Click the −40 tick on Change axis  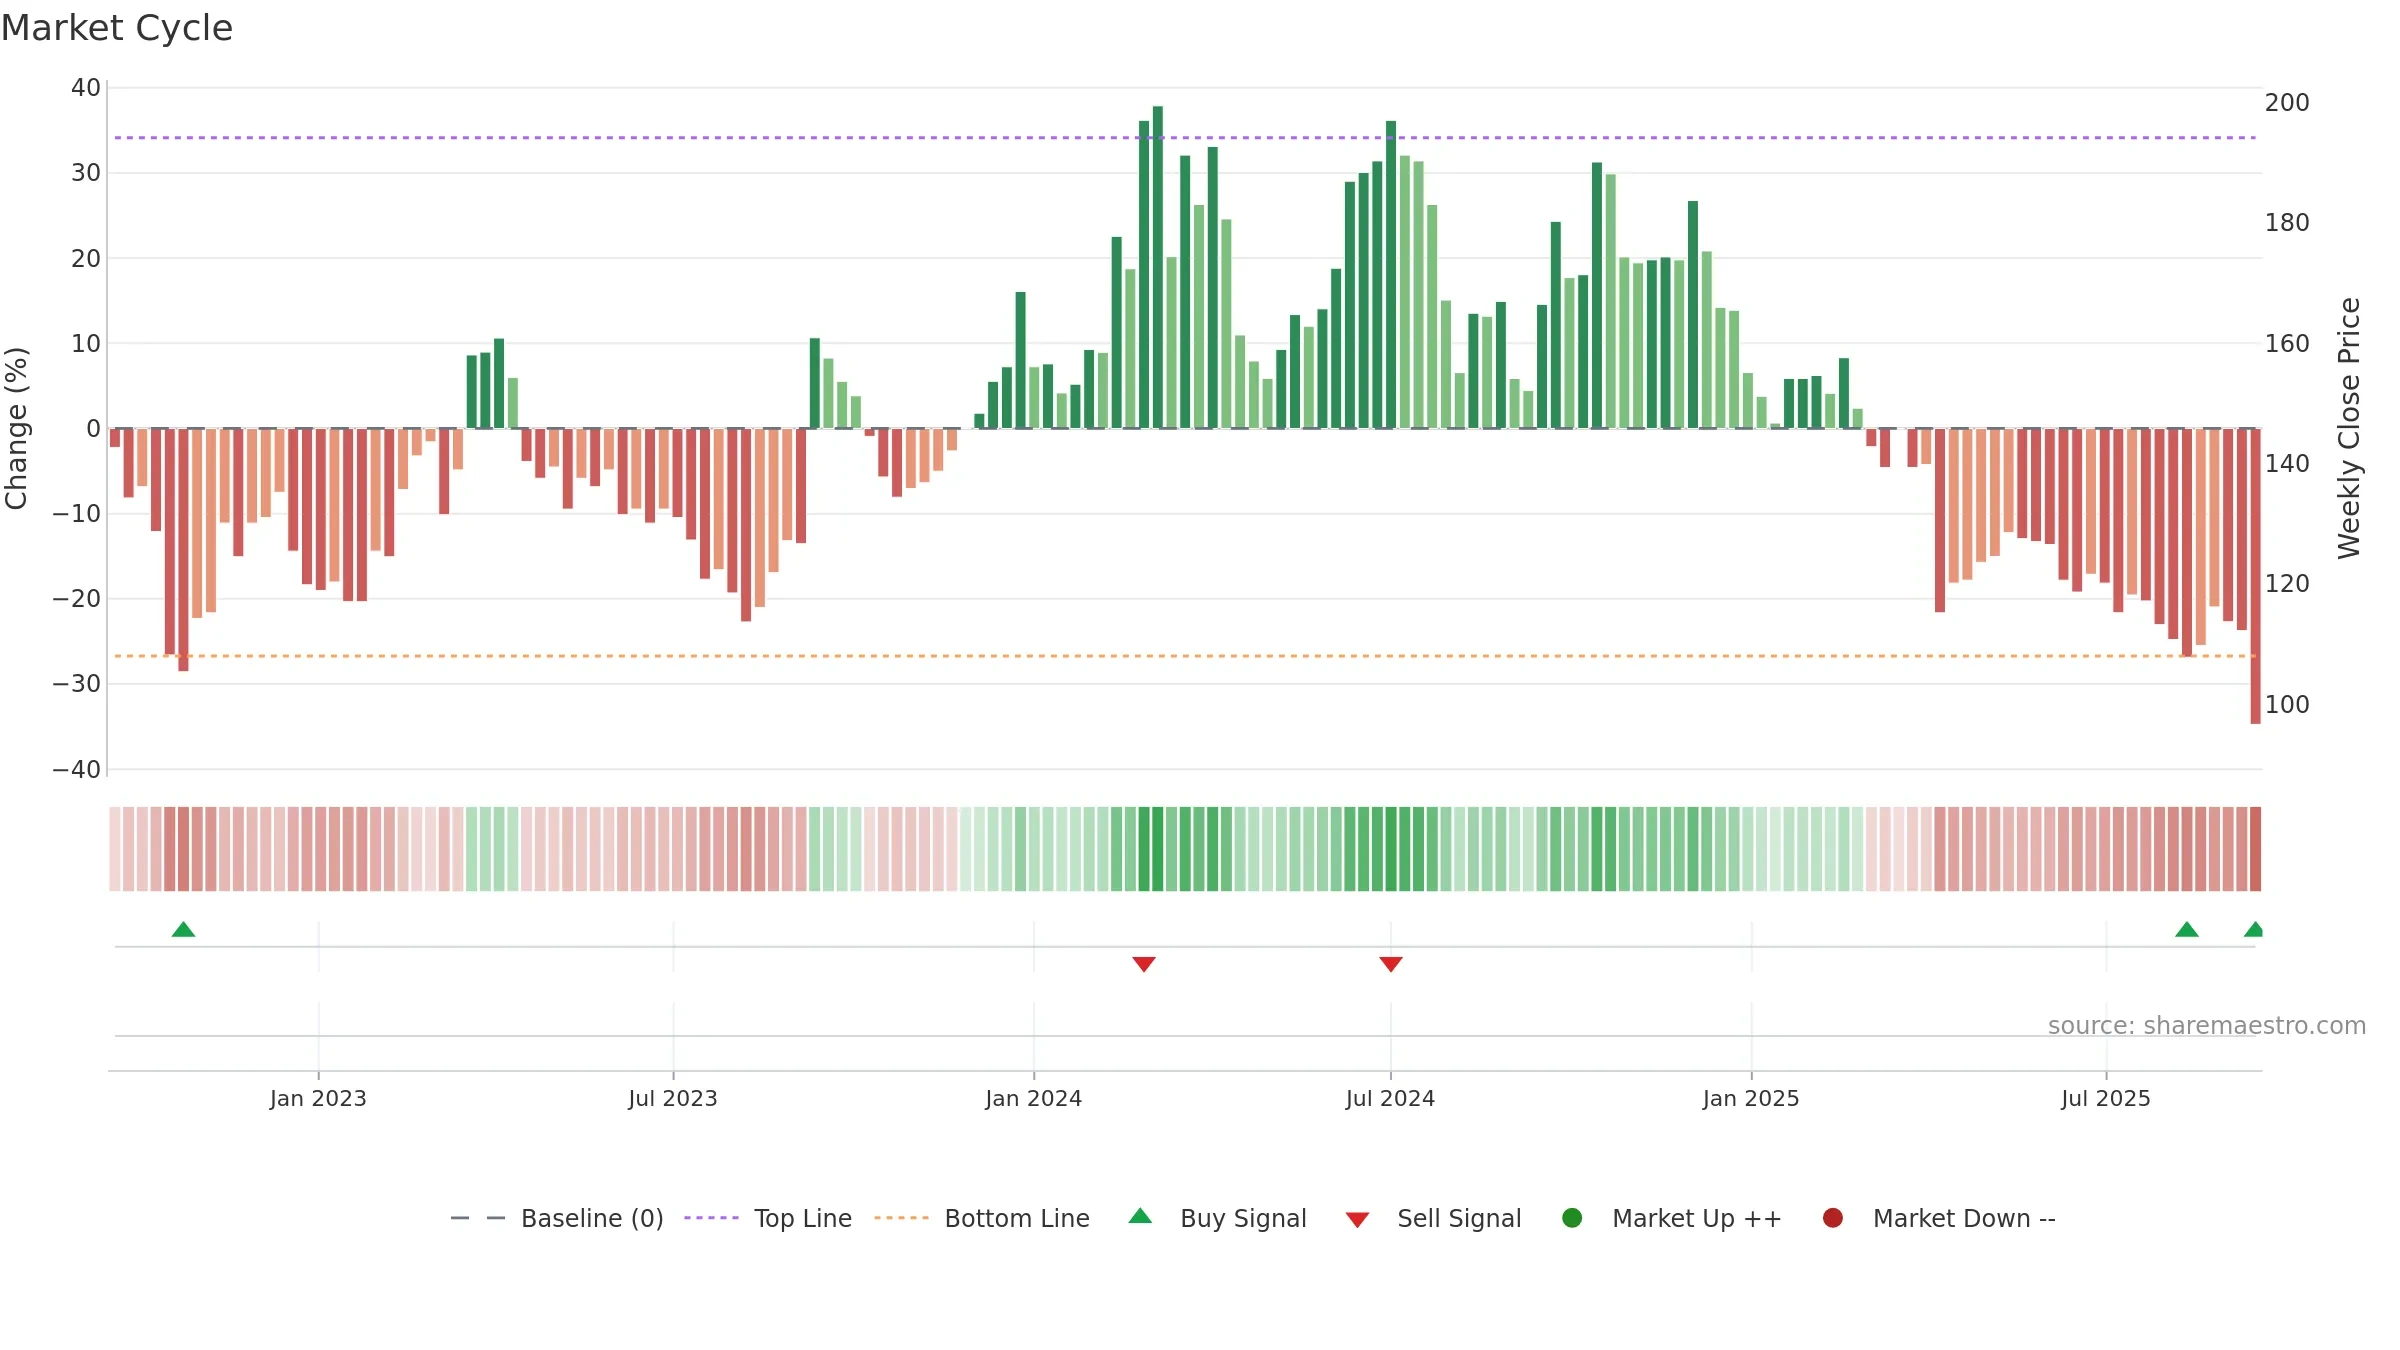click(77, 770)
